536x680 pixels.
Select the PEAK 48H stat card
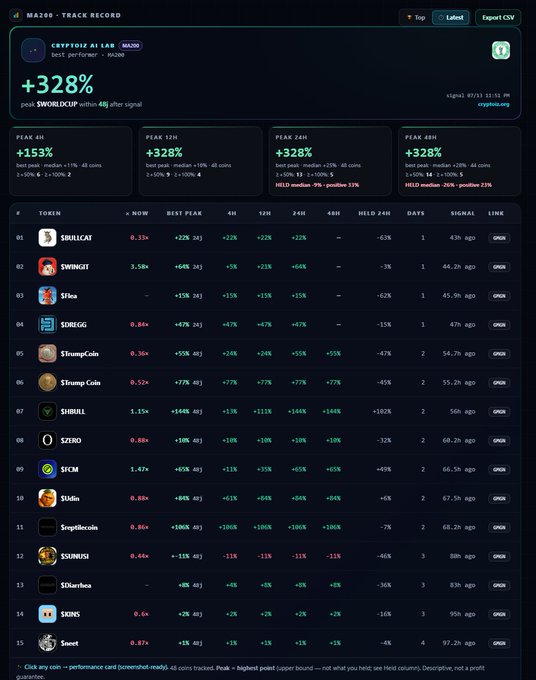(x=460, y=161)
